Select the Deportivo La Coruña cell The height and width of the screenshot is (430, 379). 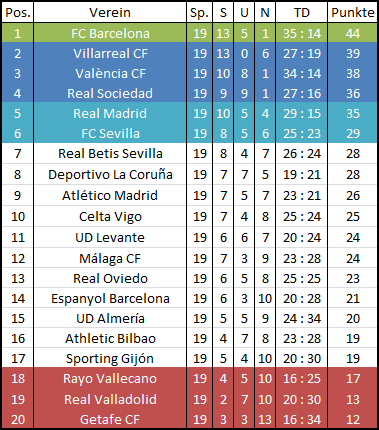[x=110, y=174]
